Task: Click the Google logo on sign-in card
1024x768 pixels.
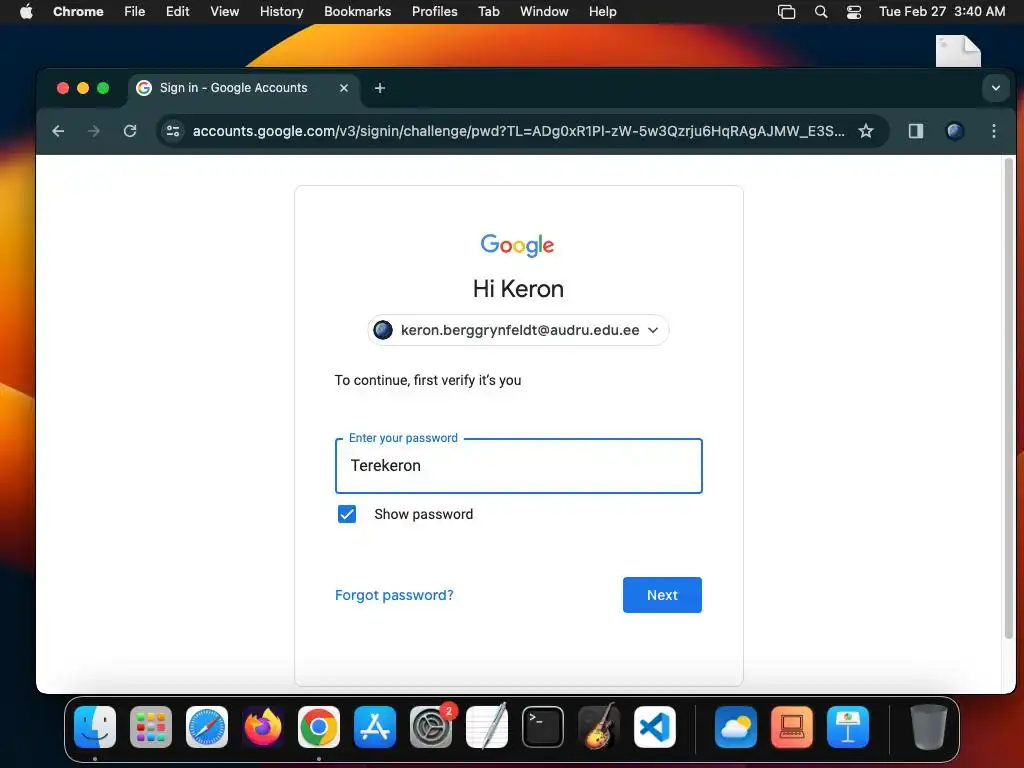Action: [517, 246]
